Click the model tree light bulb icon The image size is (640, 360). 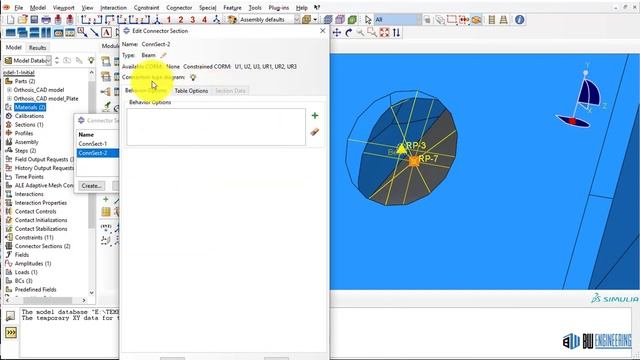click(91, 60)
